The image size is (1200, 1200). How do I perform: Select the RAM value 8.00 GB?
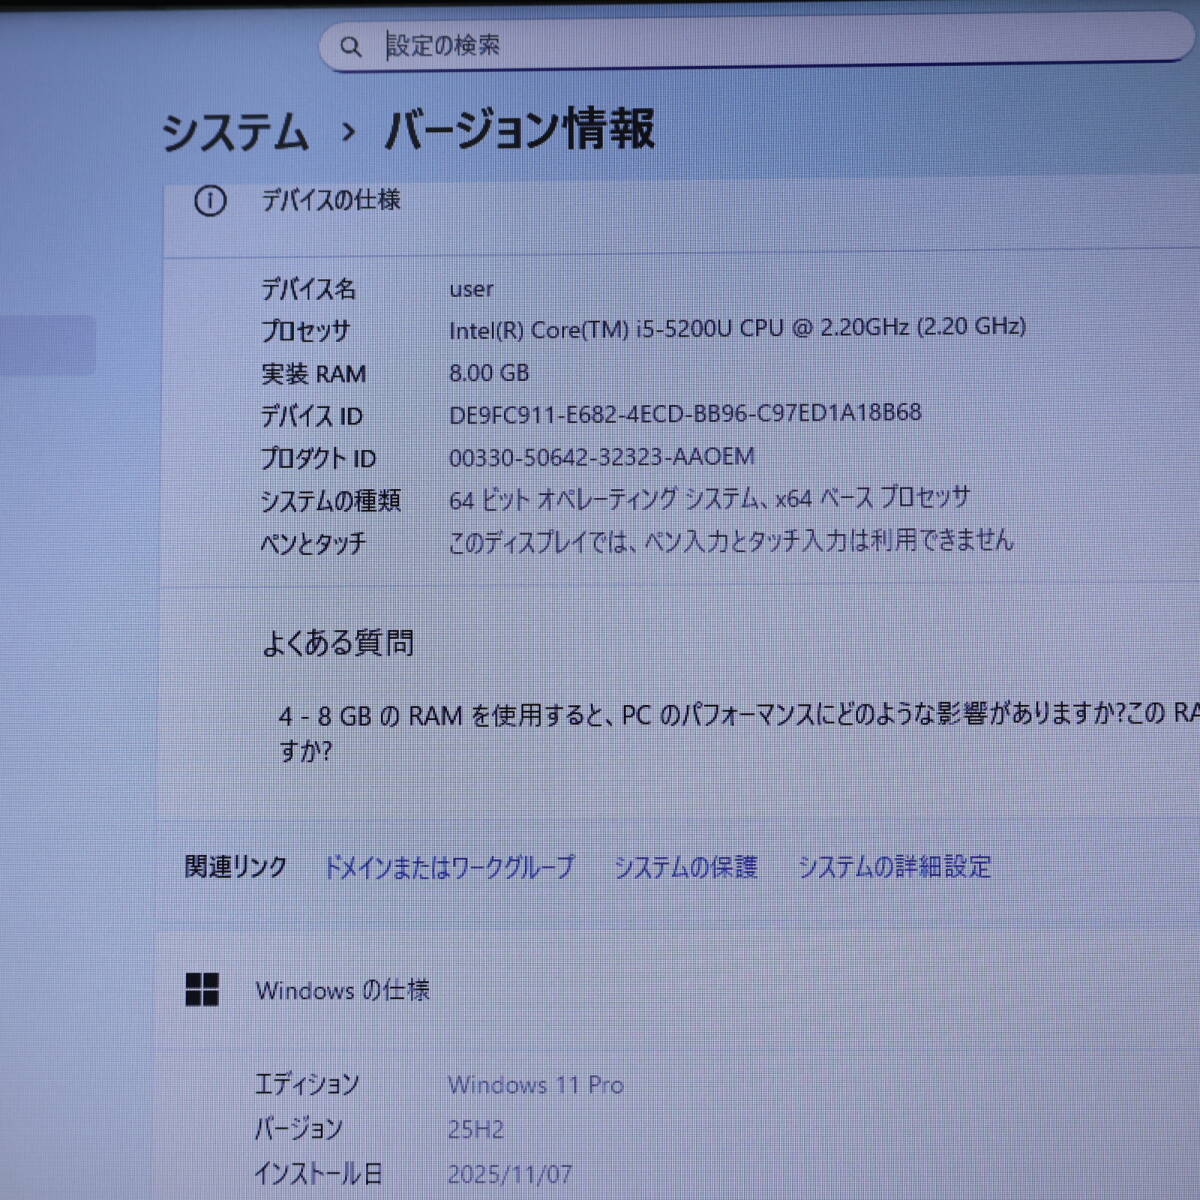pos(488,373)
